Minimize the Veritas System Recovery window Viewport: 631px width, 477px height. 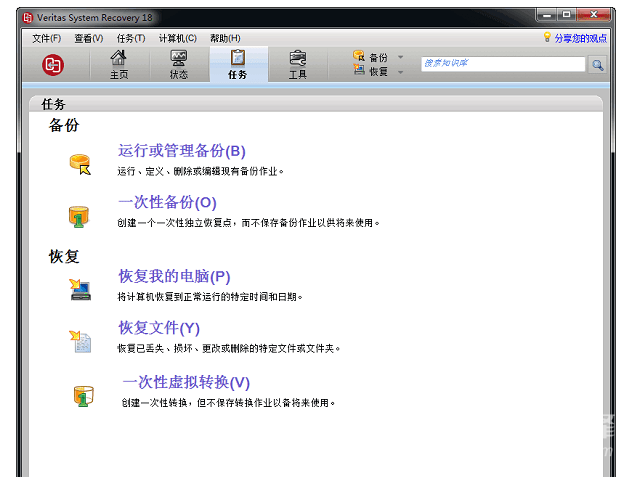coord(547,15)
